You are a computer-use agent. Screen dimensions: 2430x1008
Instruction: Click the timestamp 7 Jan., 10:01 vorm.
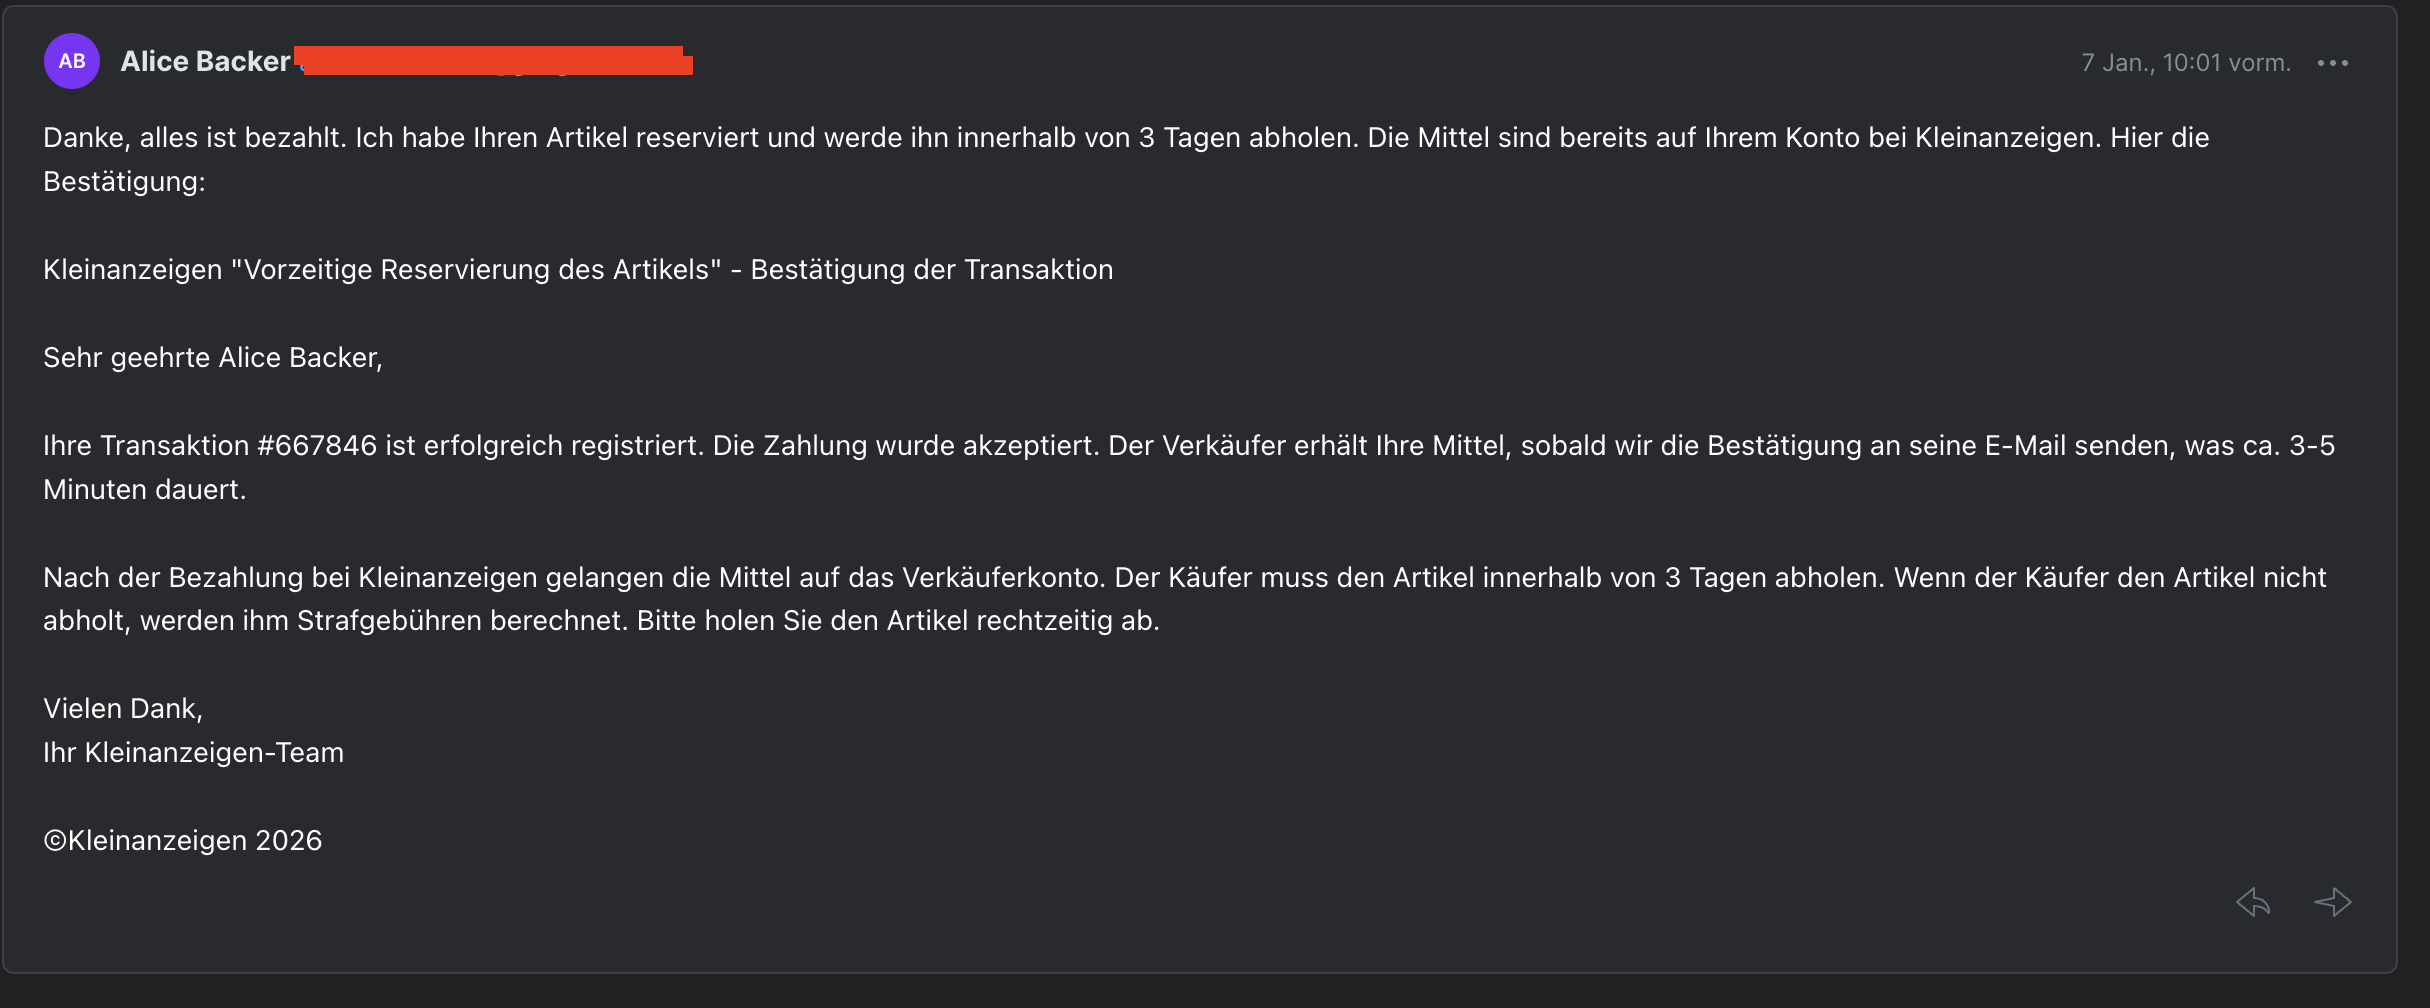click(2185, 63)
